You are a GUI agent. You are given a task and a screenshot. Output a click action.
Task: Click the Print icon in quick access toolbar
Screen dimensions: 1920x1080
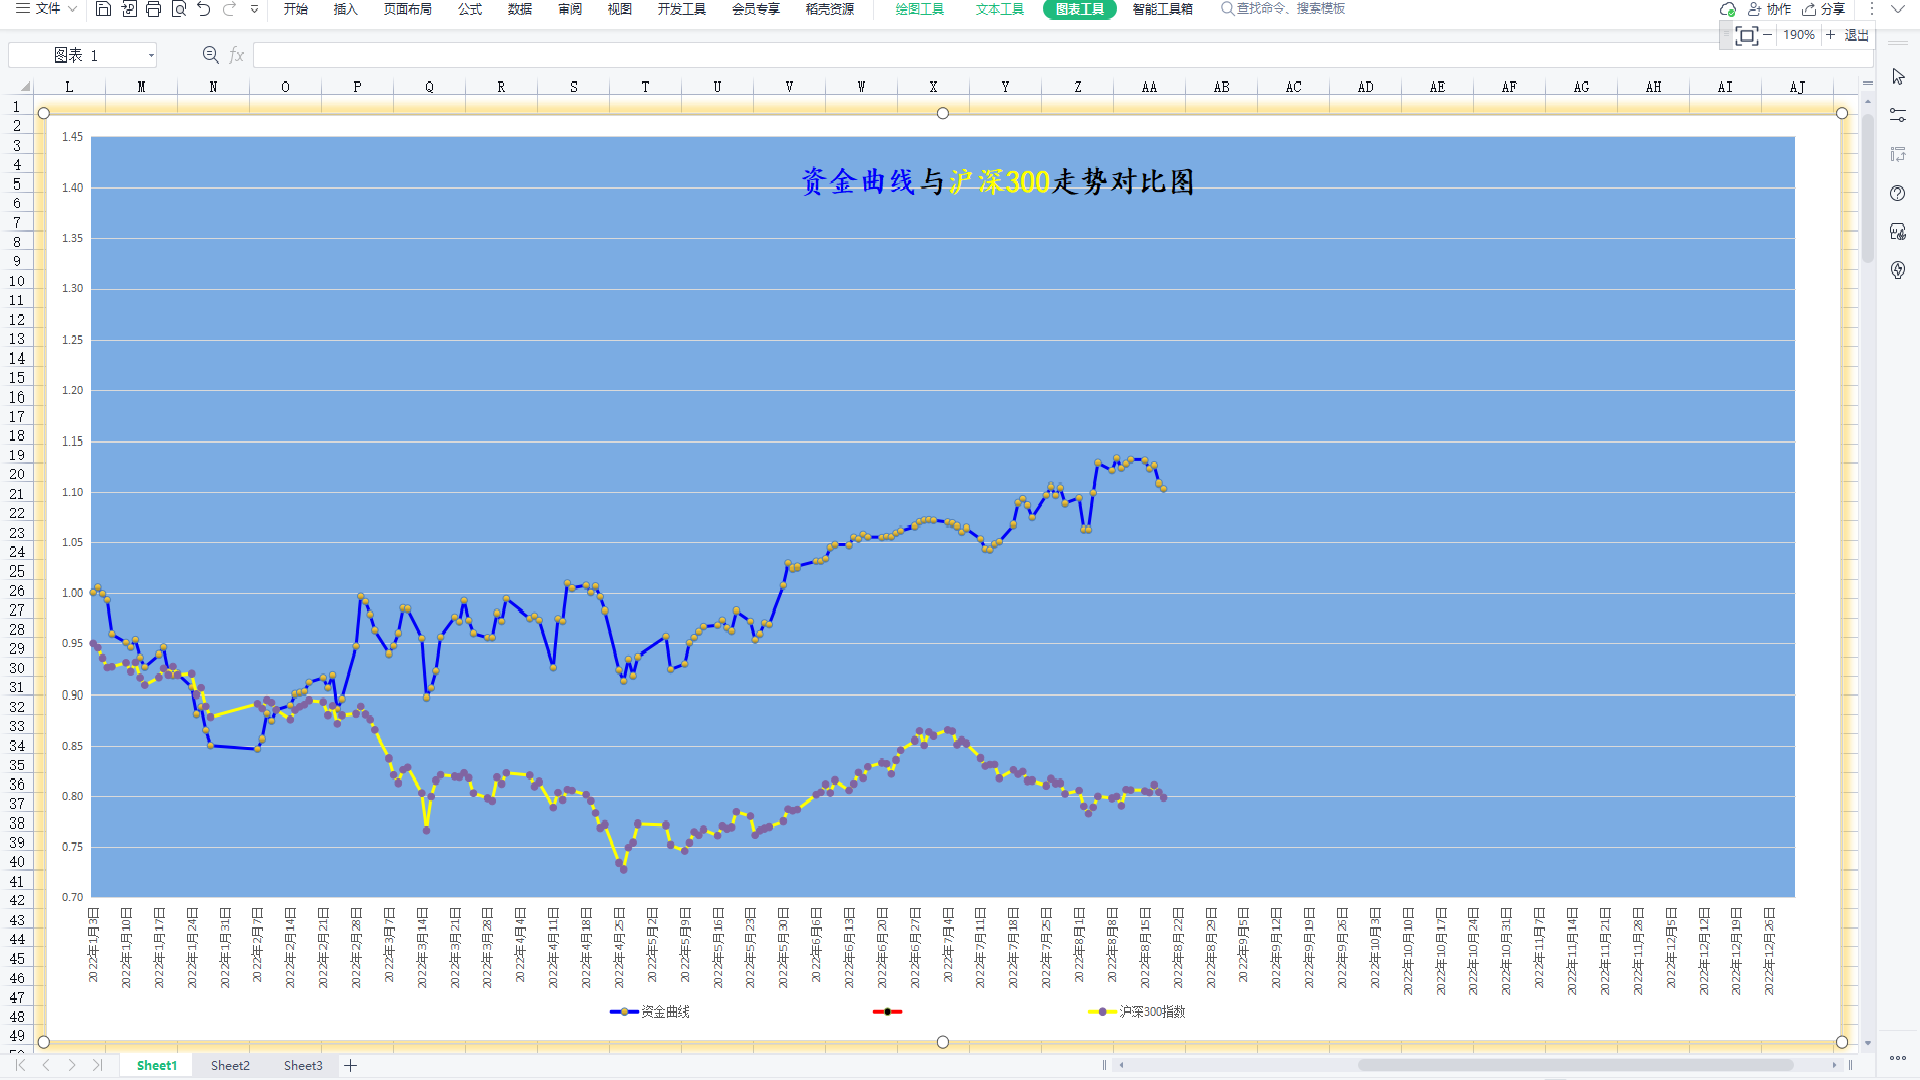tap(153, 9)
